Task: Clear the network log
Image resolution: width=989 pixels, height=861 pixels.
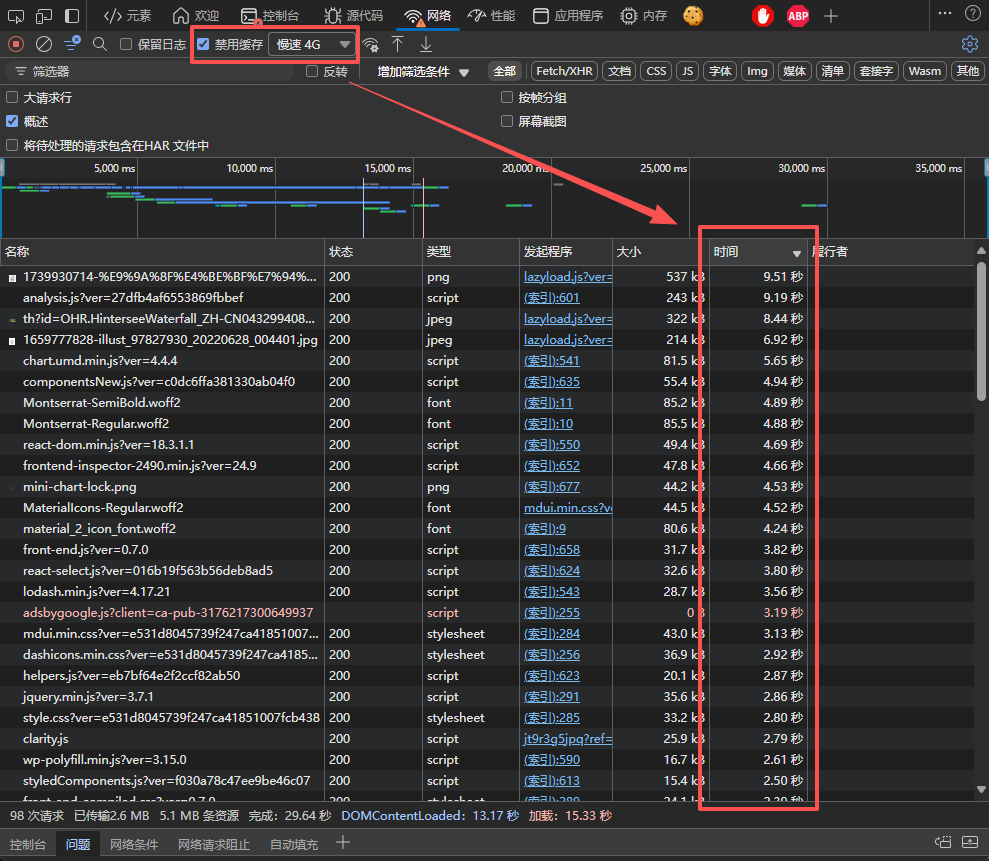Action: 44,44
